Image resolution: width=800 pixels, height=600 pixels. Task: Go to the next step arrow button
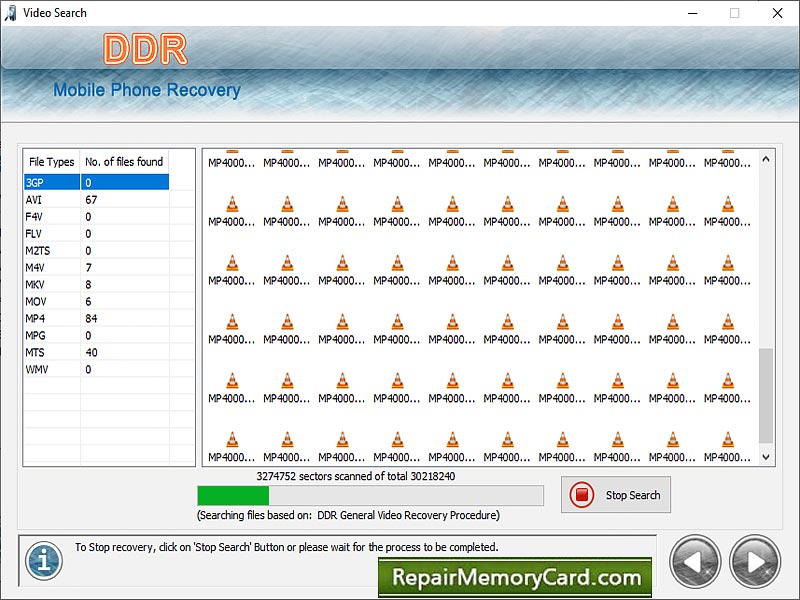pyautogui.click(x=755, y=562)
